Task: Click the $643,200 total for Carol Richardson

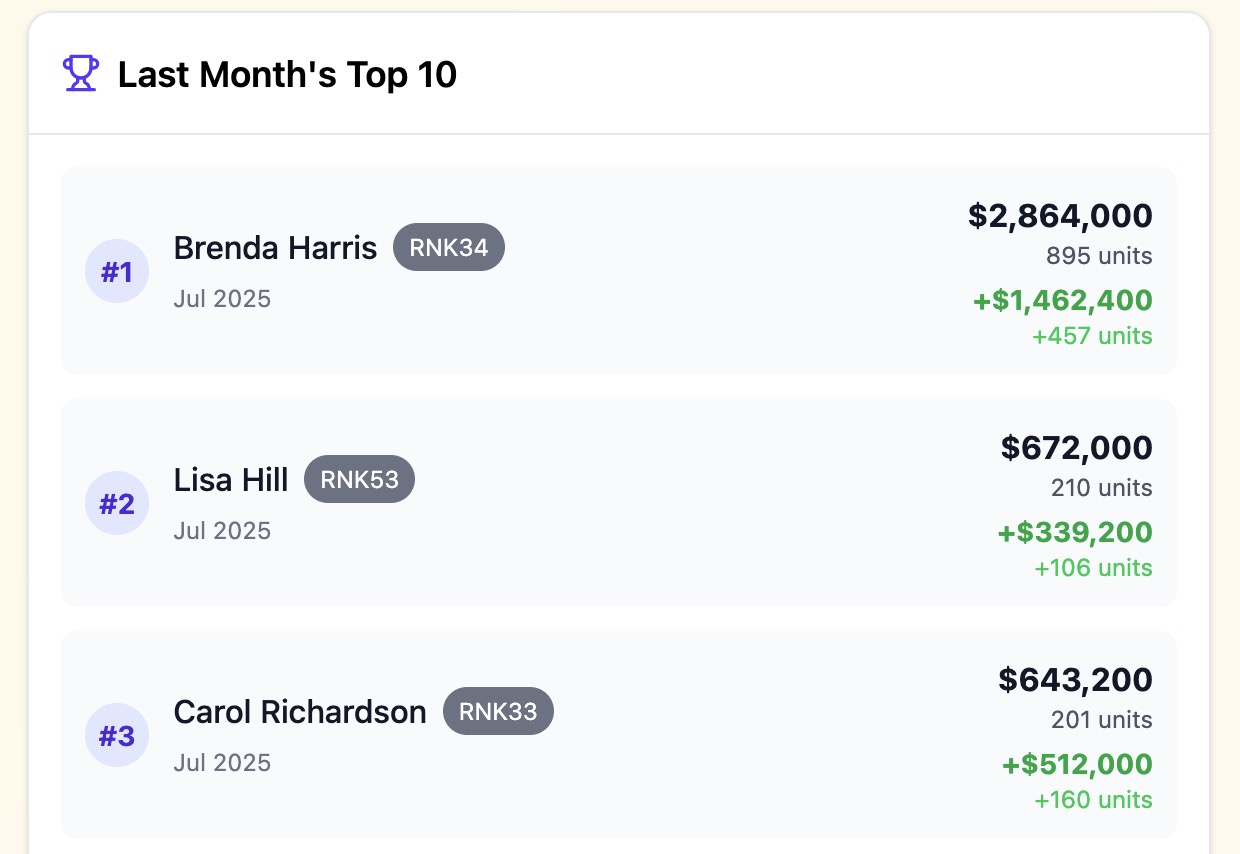Action: click(1074, 679)
